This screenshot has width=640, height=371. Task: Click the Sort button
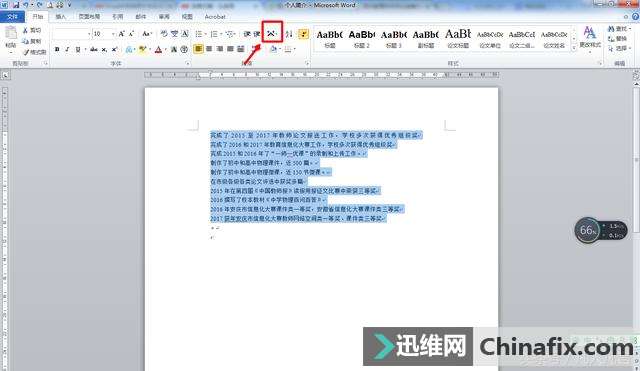289,34
